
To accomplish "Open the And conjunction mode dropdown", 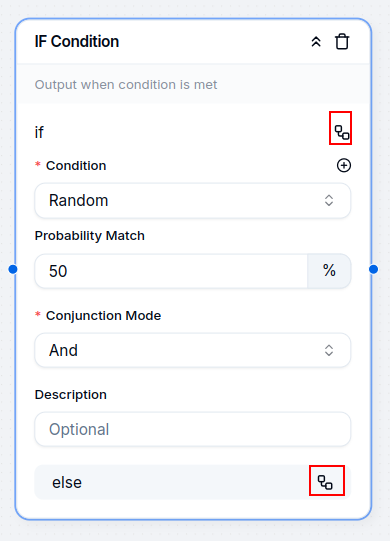I will [193, 350].
